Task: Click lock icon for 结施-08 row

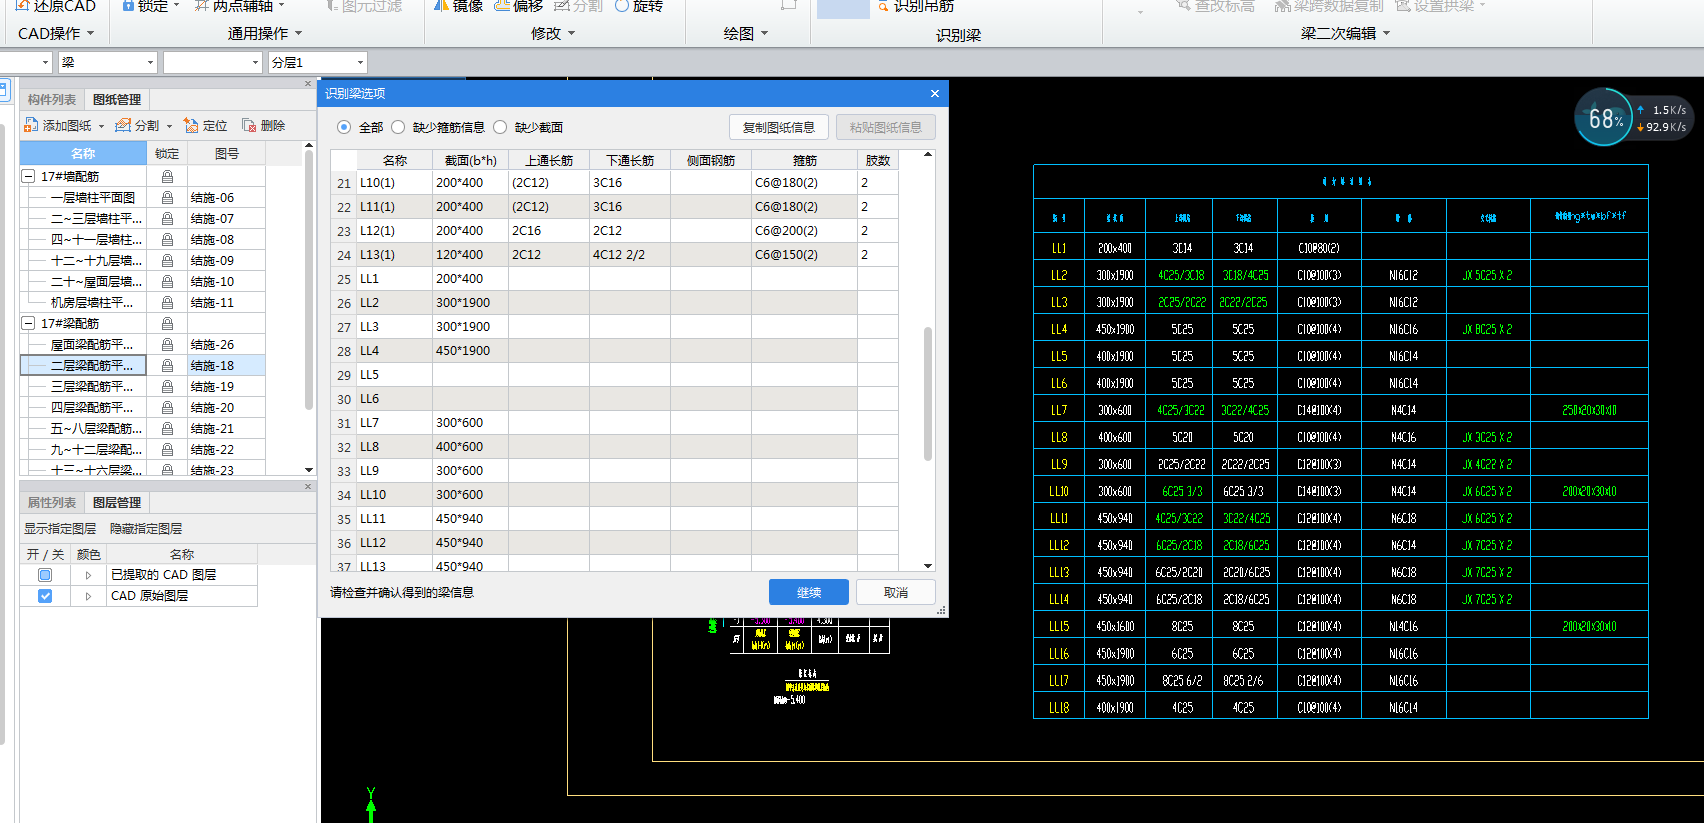Action: 167,239
